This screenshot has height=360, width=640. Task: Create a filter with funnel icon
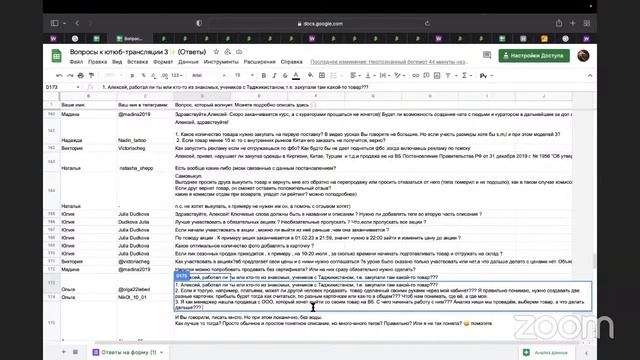[x=449, y=76]
